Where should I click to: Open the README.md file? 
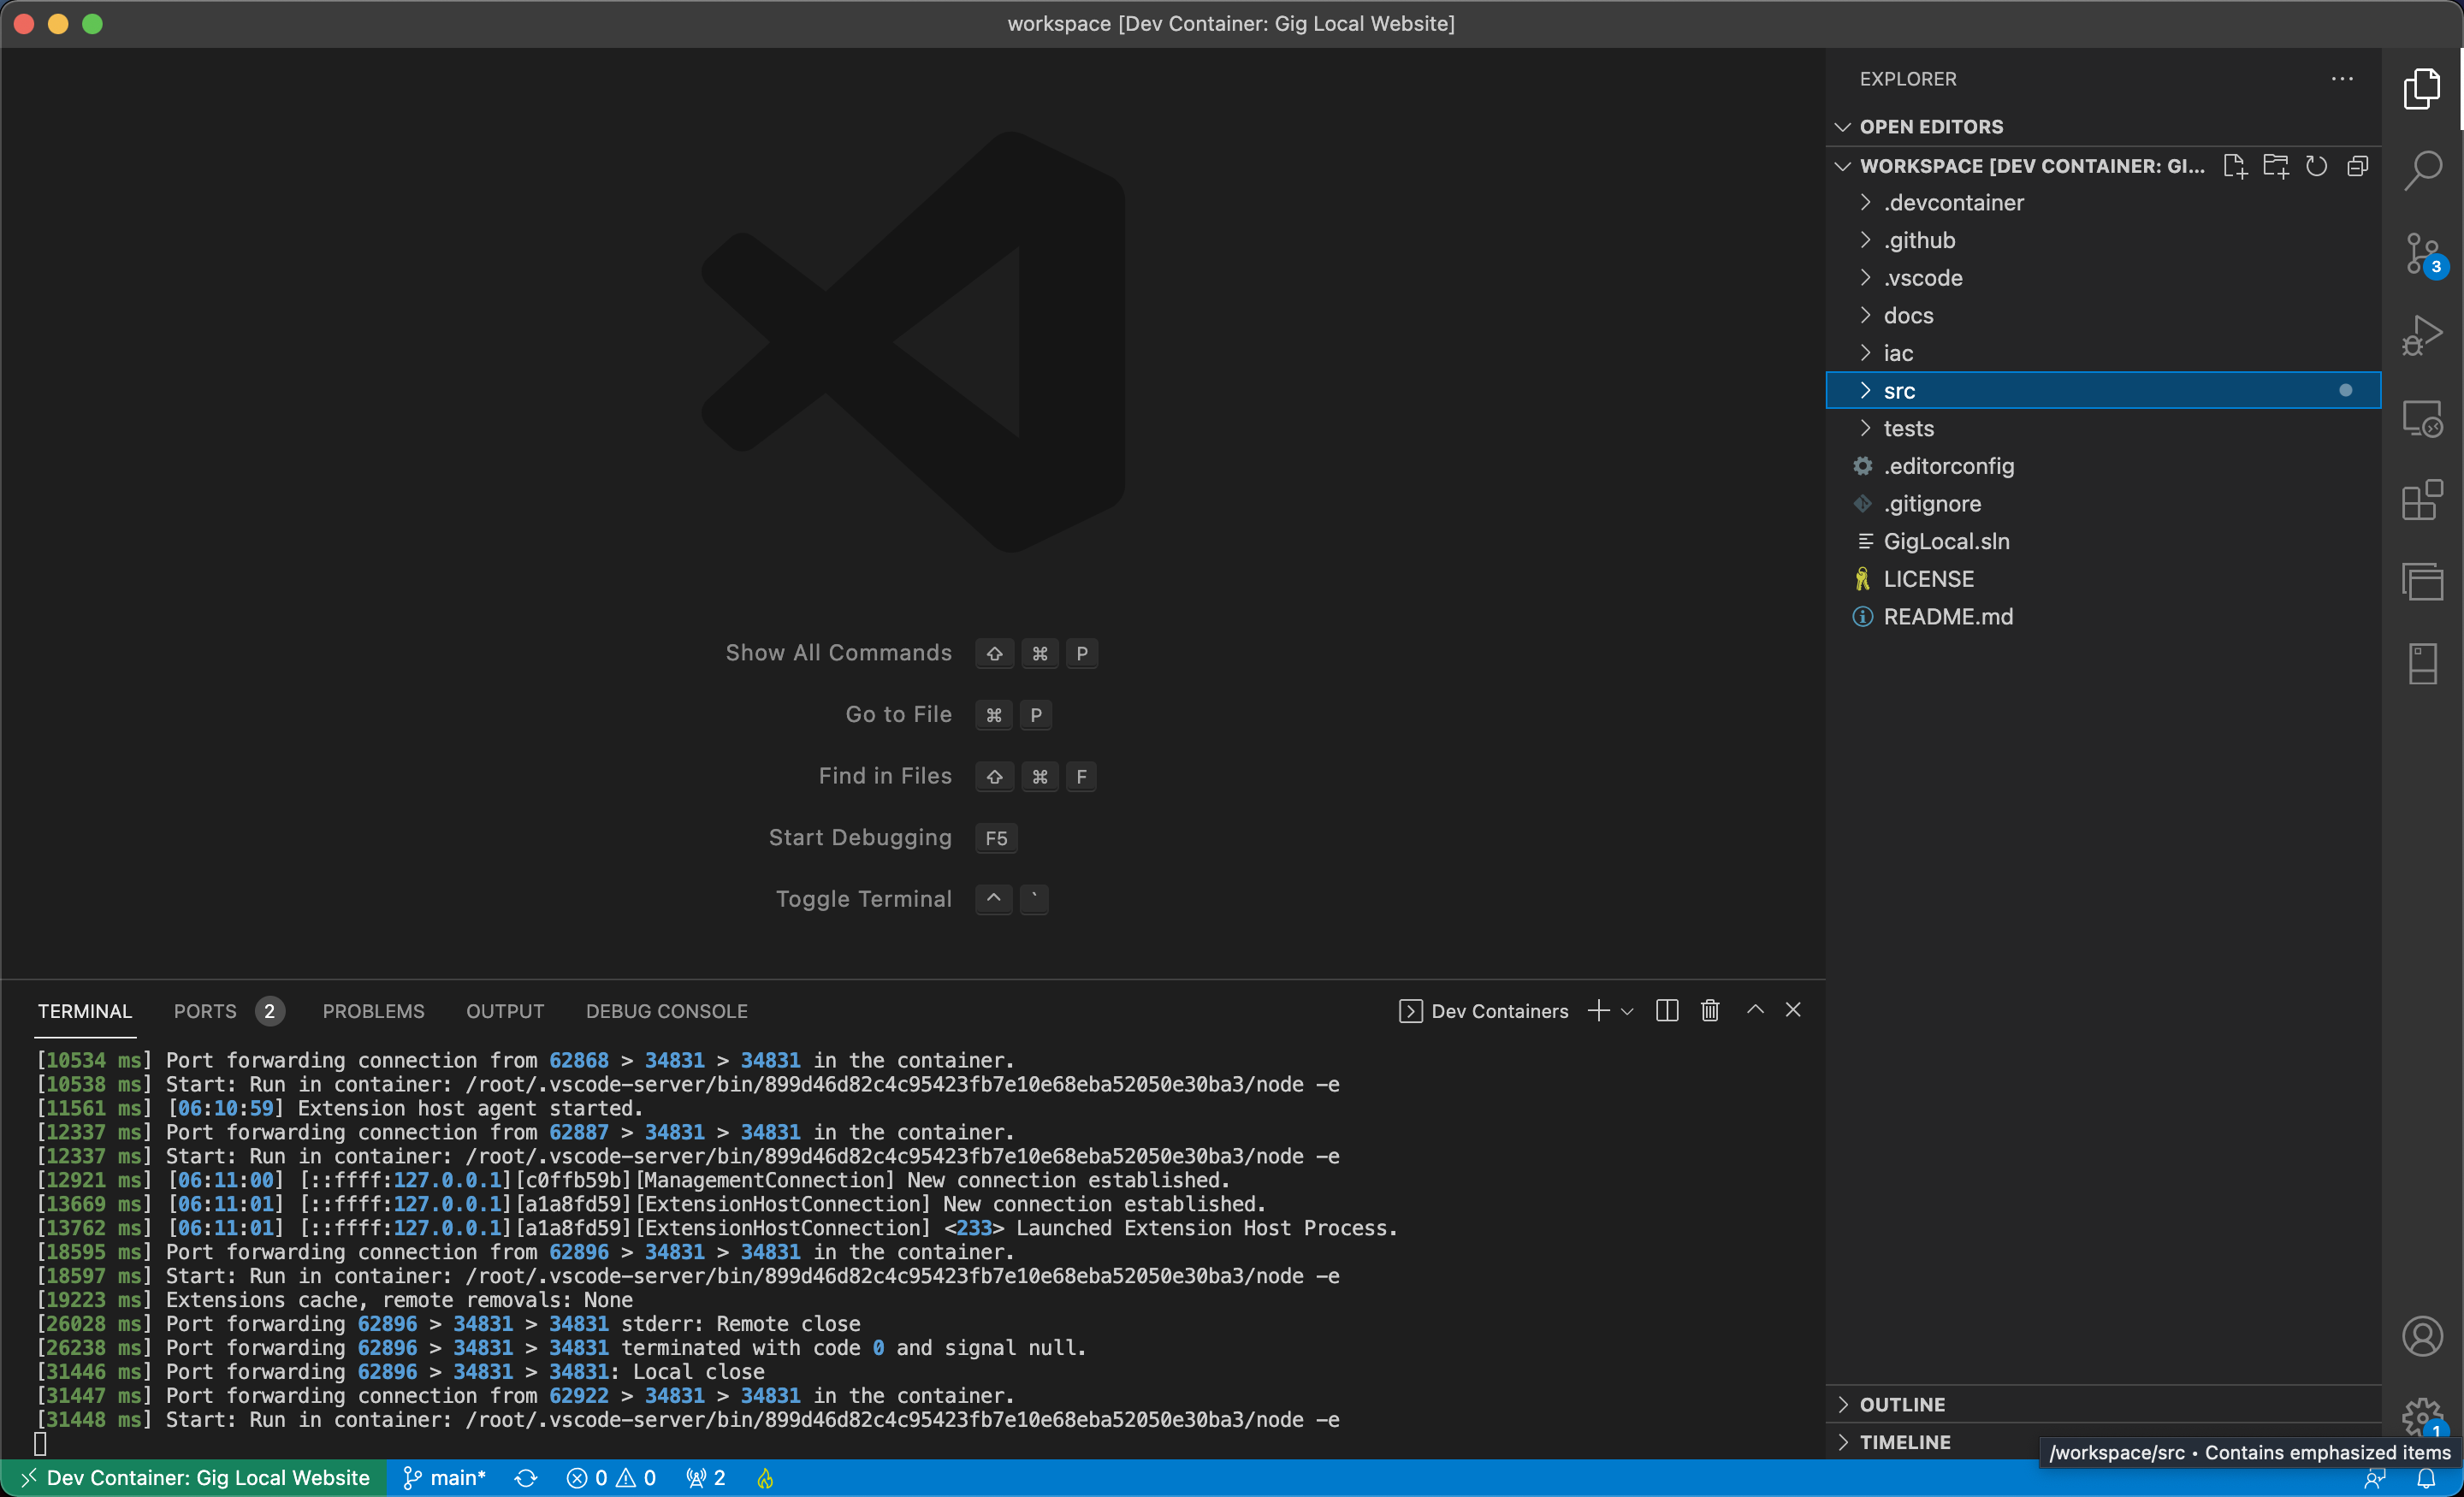coord(2103,616)
